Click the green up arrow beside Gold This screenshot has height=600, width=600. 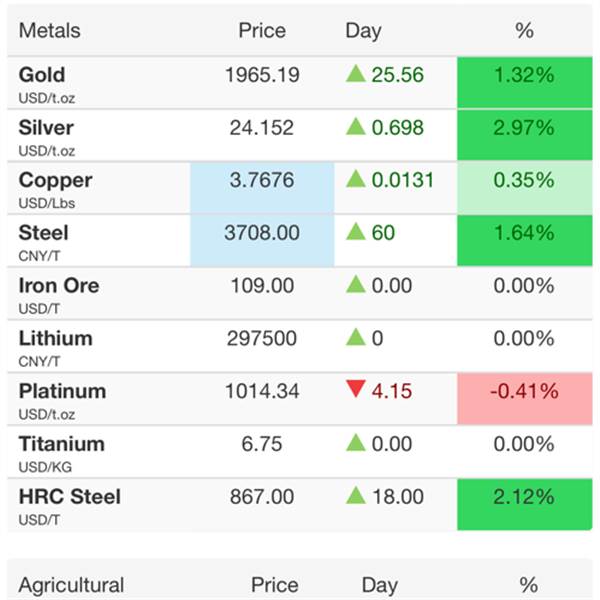355,75
